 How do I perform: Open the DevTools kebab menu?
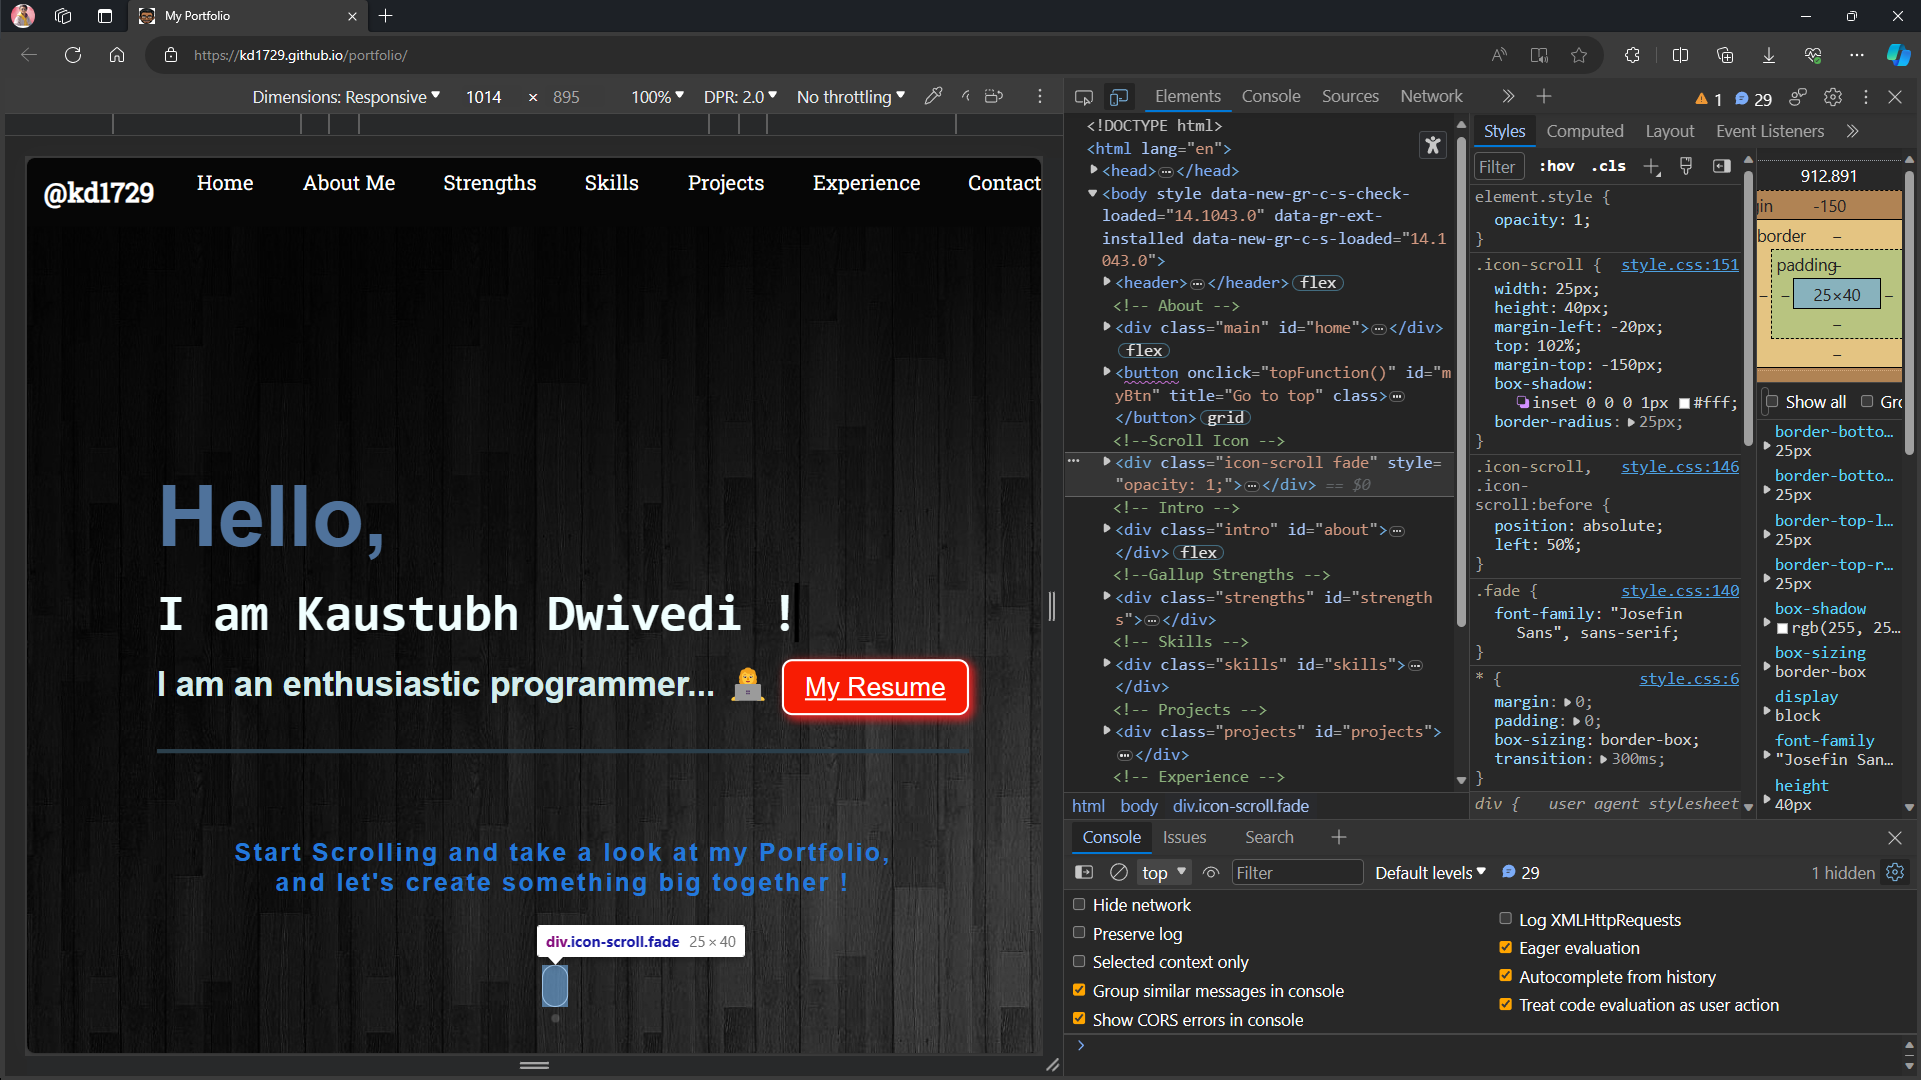[x=1866, y=97]
